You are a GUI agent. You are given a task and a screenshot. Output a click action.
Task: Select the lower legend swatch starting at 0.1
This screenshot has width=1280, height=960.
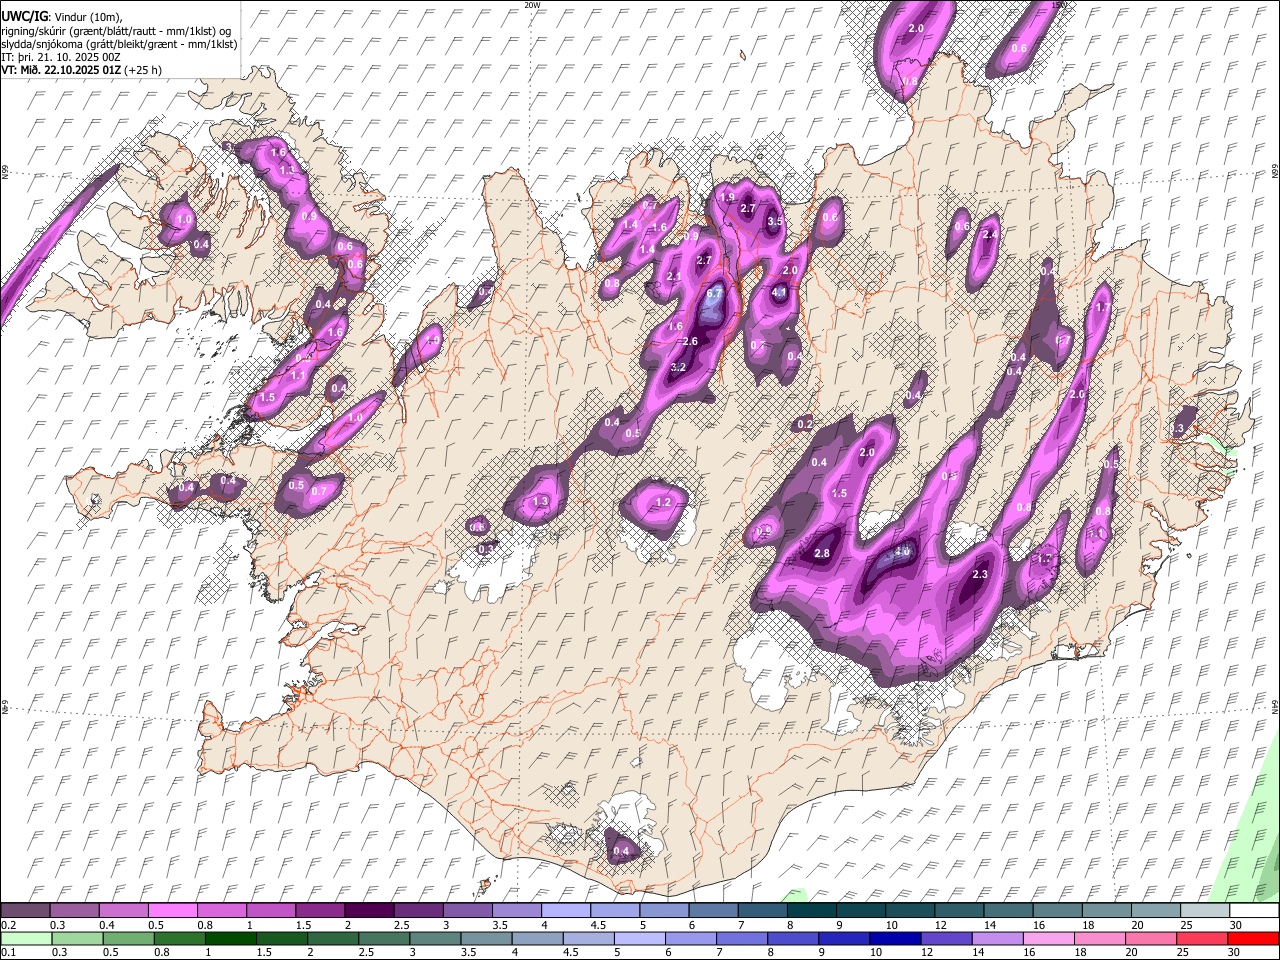[26, 938]
